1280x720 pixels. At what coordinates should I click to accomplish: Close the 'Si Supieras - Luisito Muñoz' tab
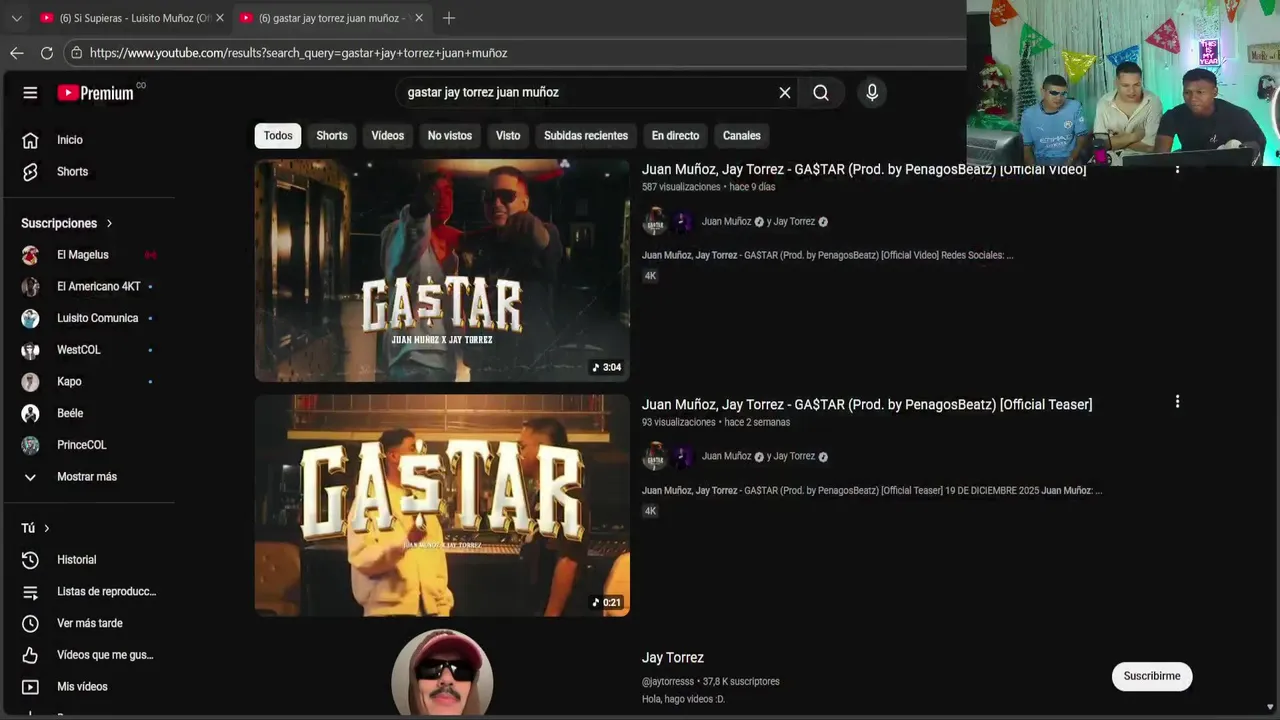220,18
